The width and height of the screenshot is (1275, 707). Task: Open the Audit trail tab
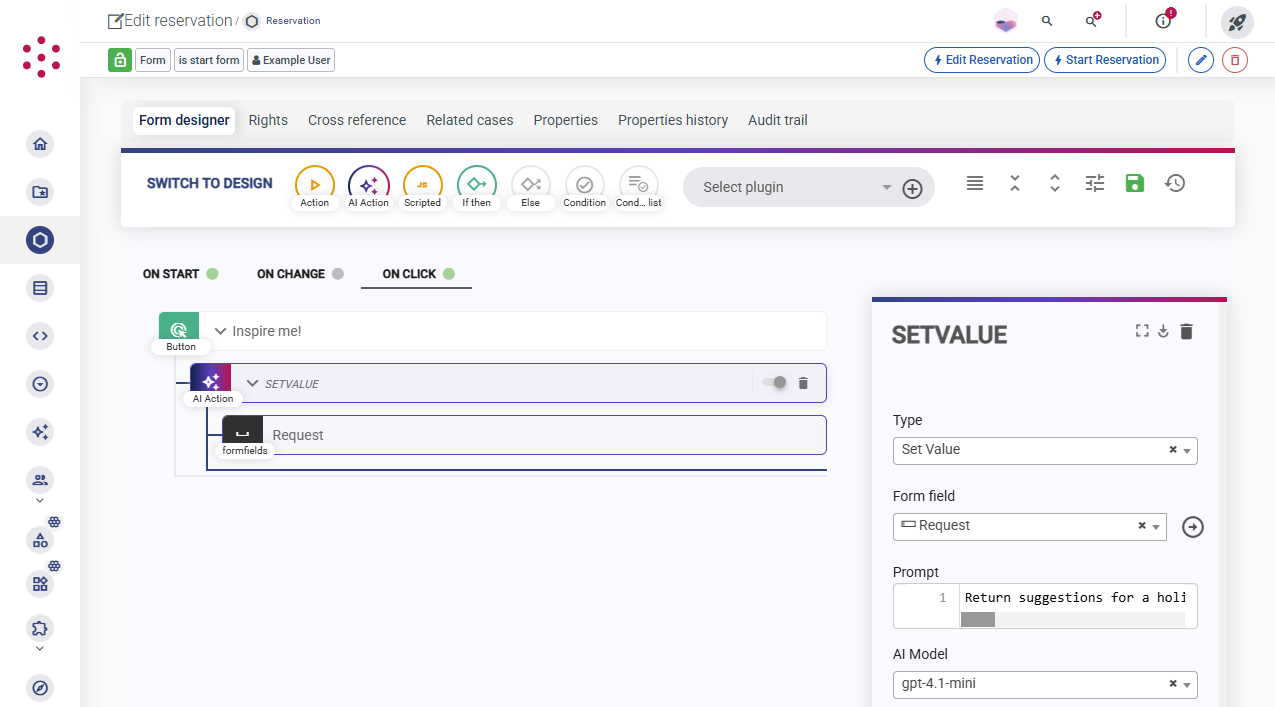[x=777, y=120]
